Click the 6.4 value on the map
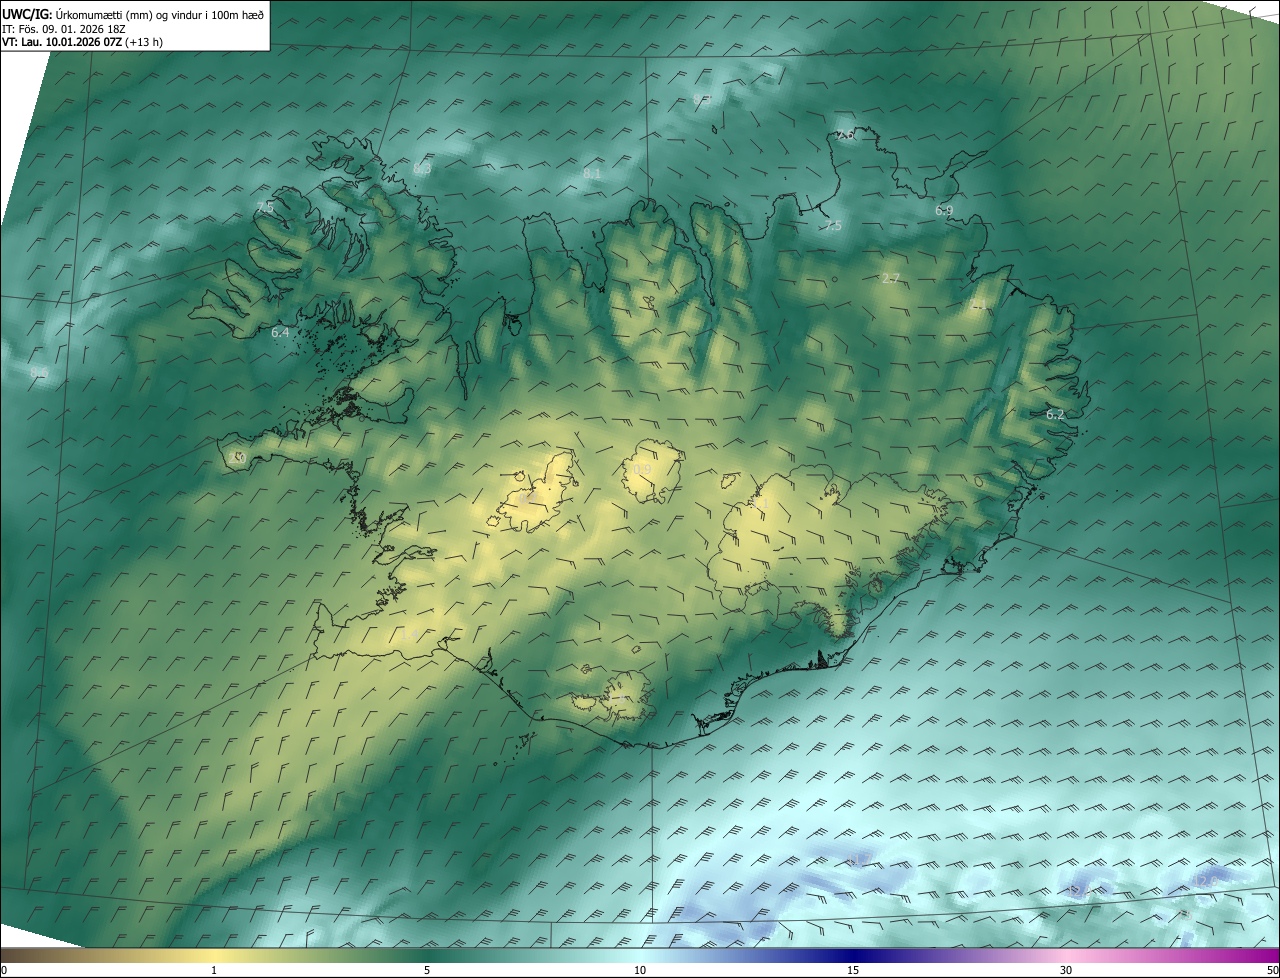The height and width of the screenshot is (978, 1280). coord(280,332)
